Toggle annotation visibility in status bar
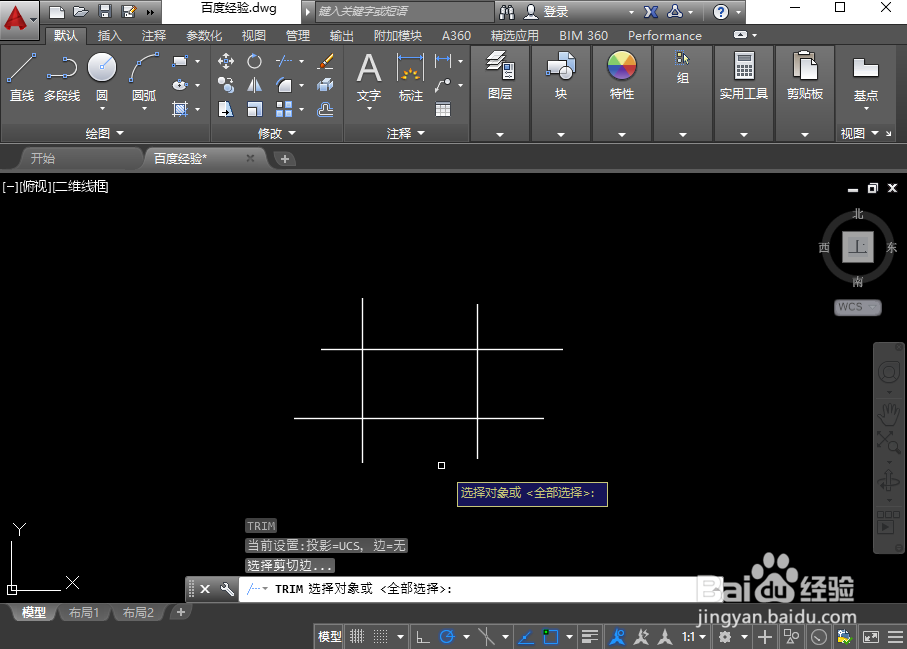This screenshot has height=649, width=907. point(617,637)
